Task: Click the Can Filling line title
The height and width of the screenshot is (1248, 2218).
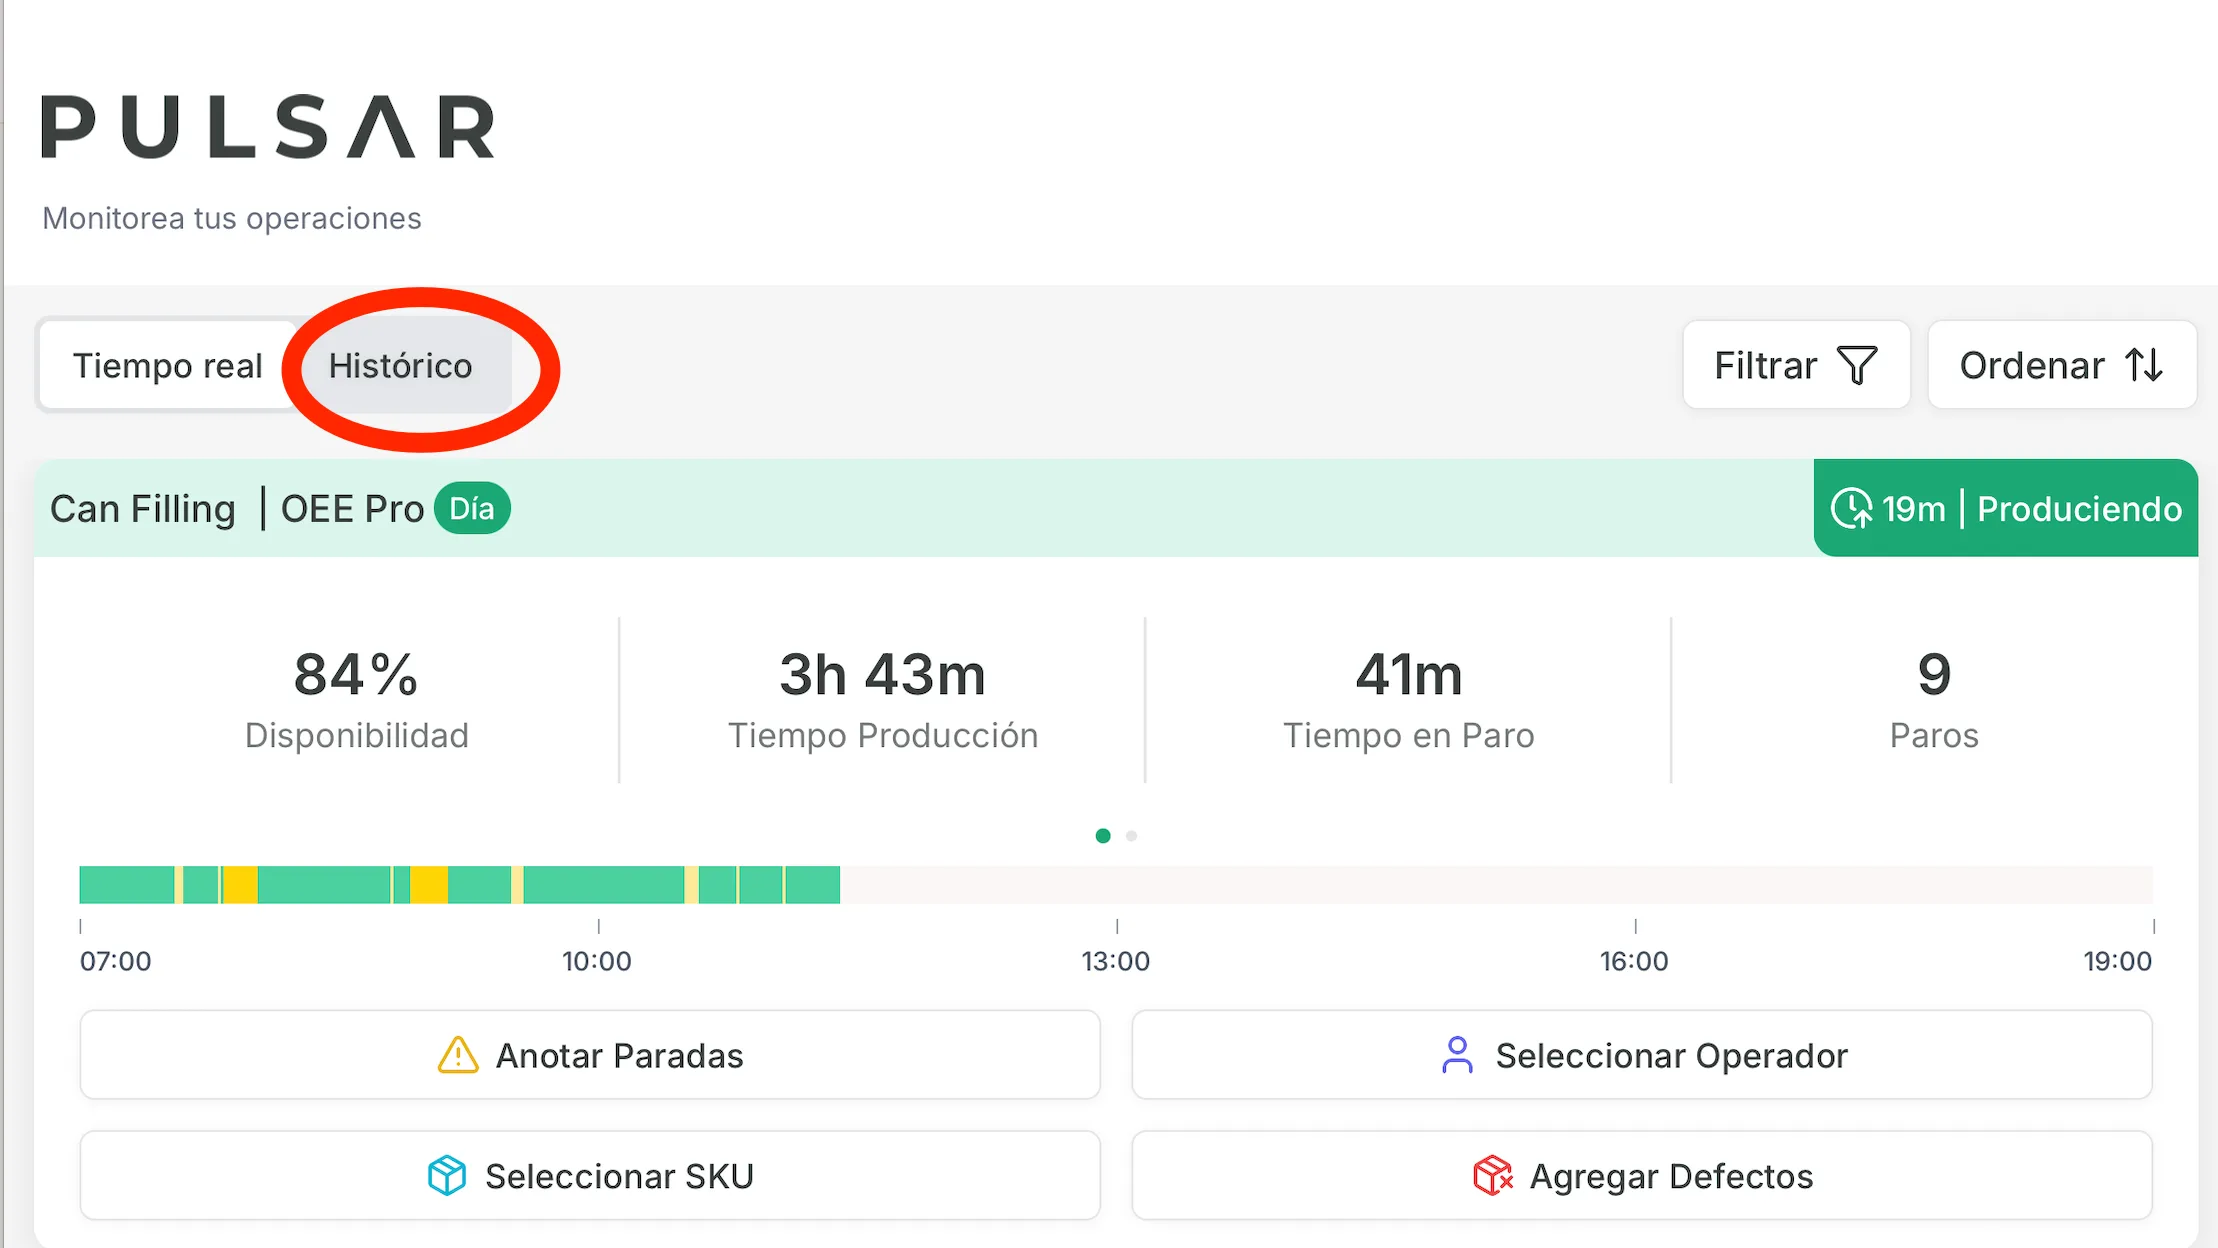Action: [x=143, y=509]
